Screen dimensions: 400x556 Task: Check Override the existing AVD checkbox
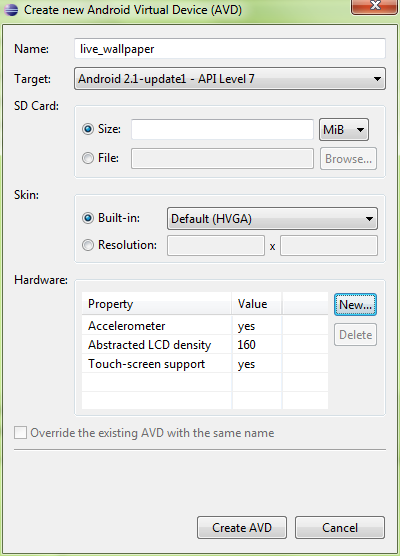coord(20,433)
